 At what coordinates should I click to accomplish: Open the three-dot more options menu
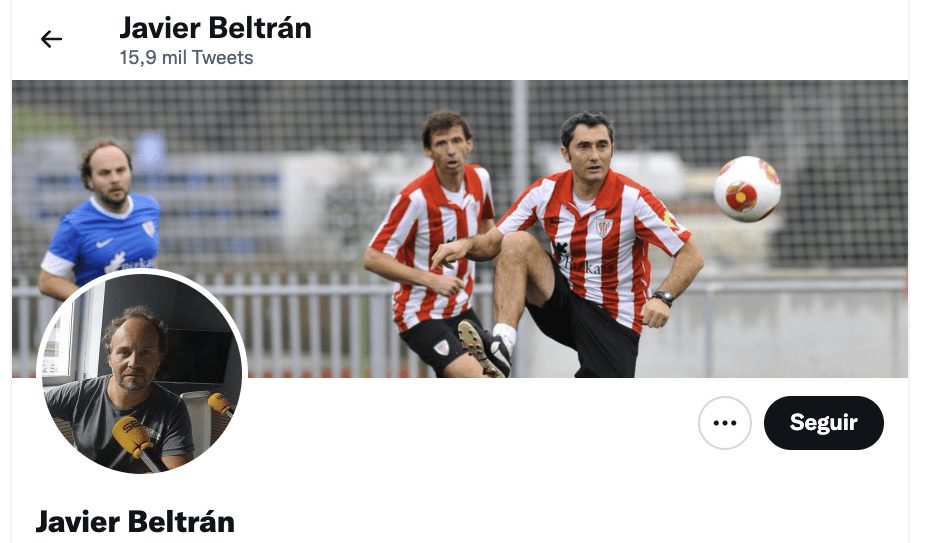click(724, 423)
